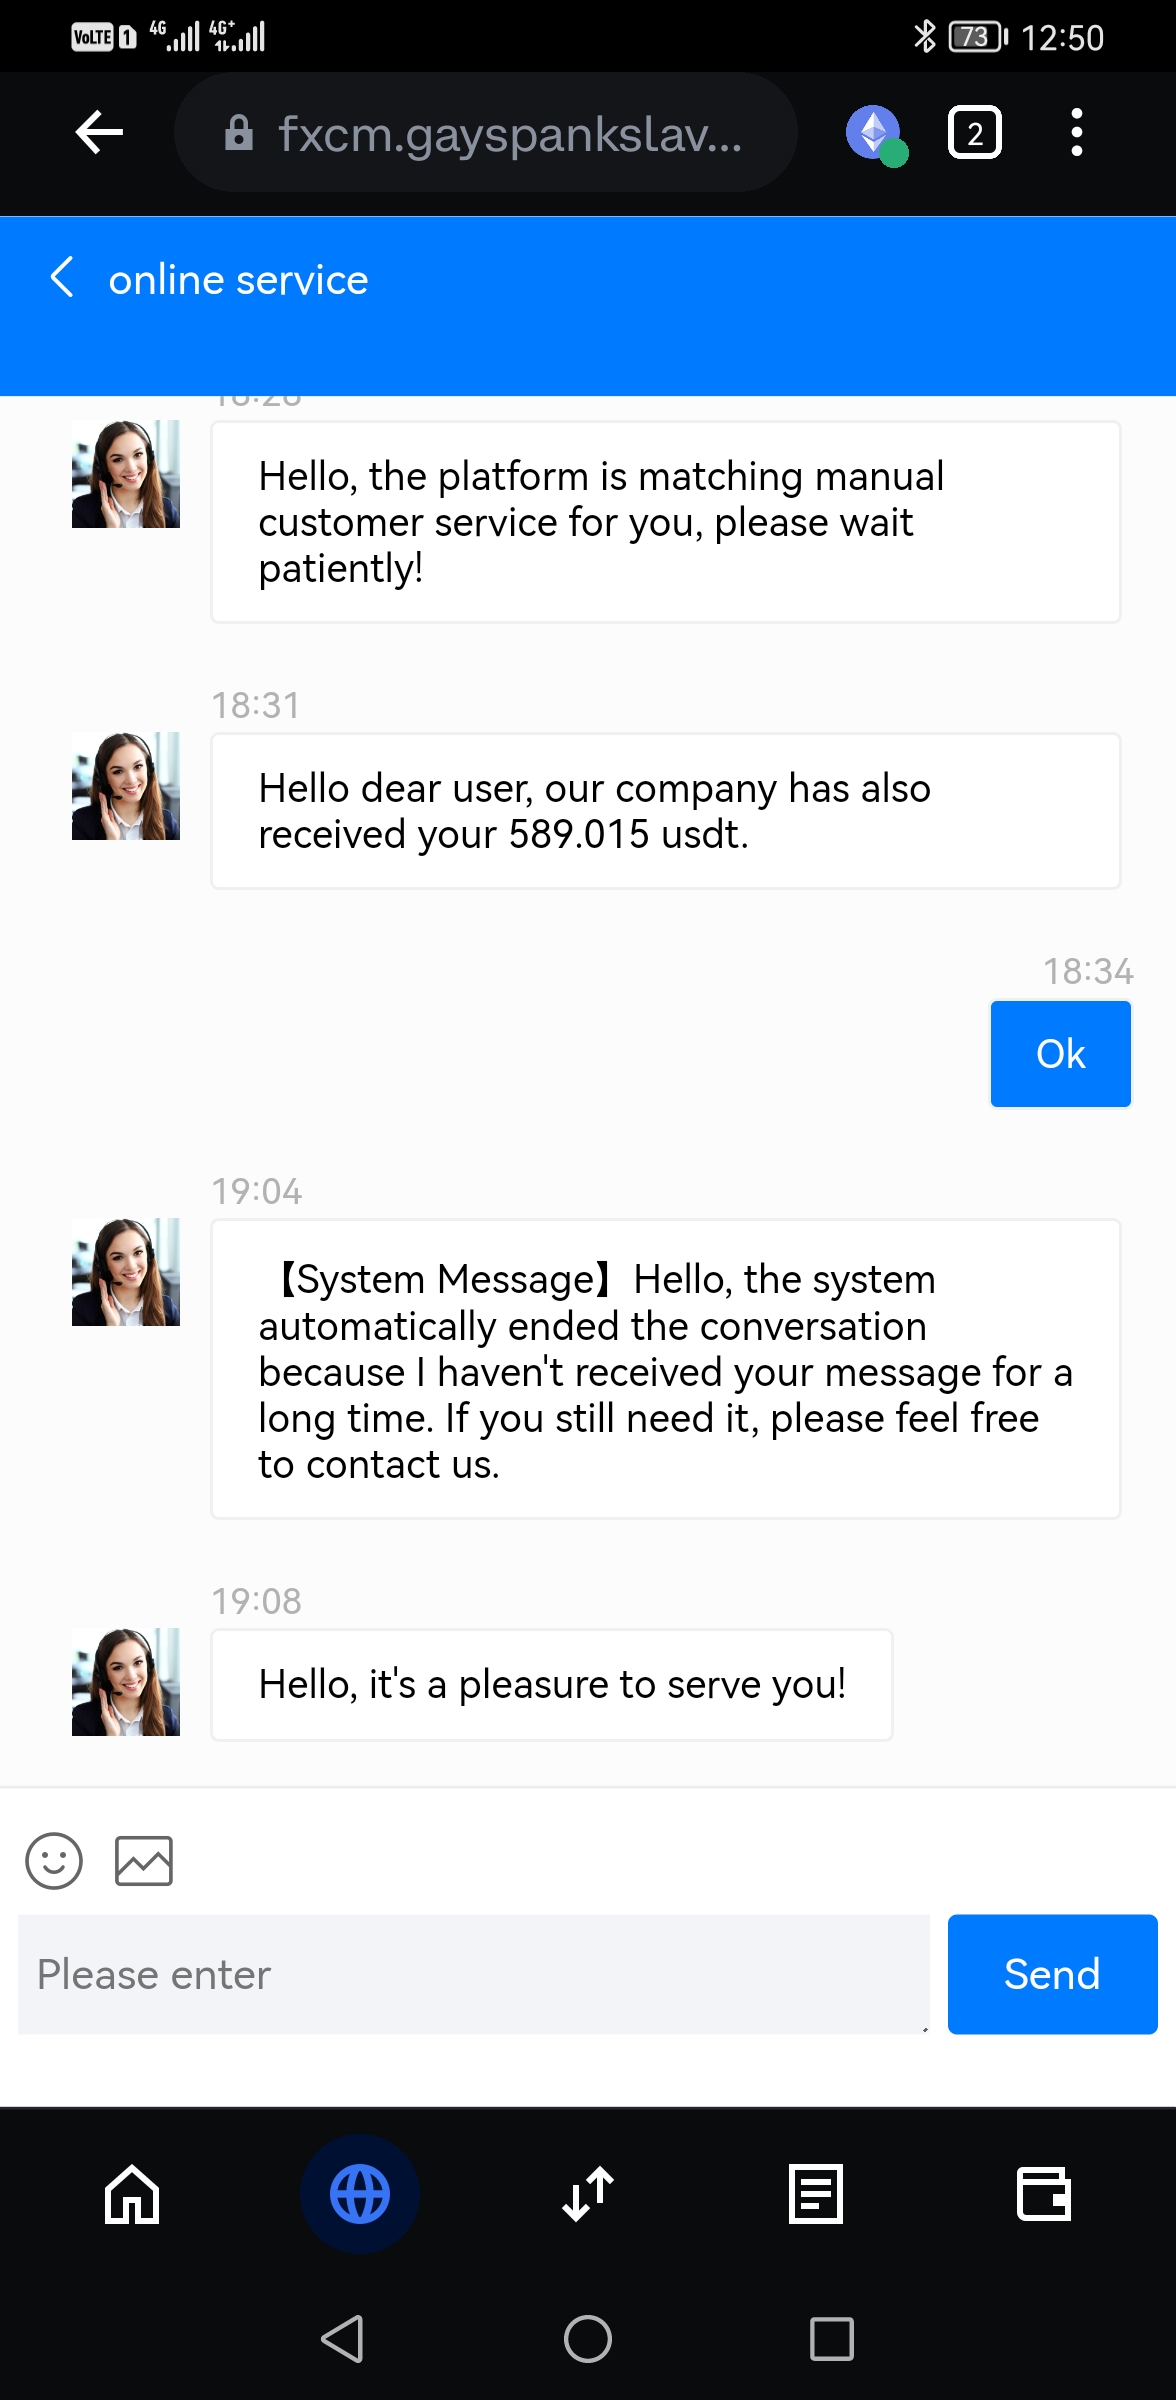This screenshot has height=2400, width=1176.
Task: Tap Android back navigation triangle
Action: click(343, 2339)
